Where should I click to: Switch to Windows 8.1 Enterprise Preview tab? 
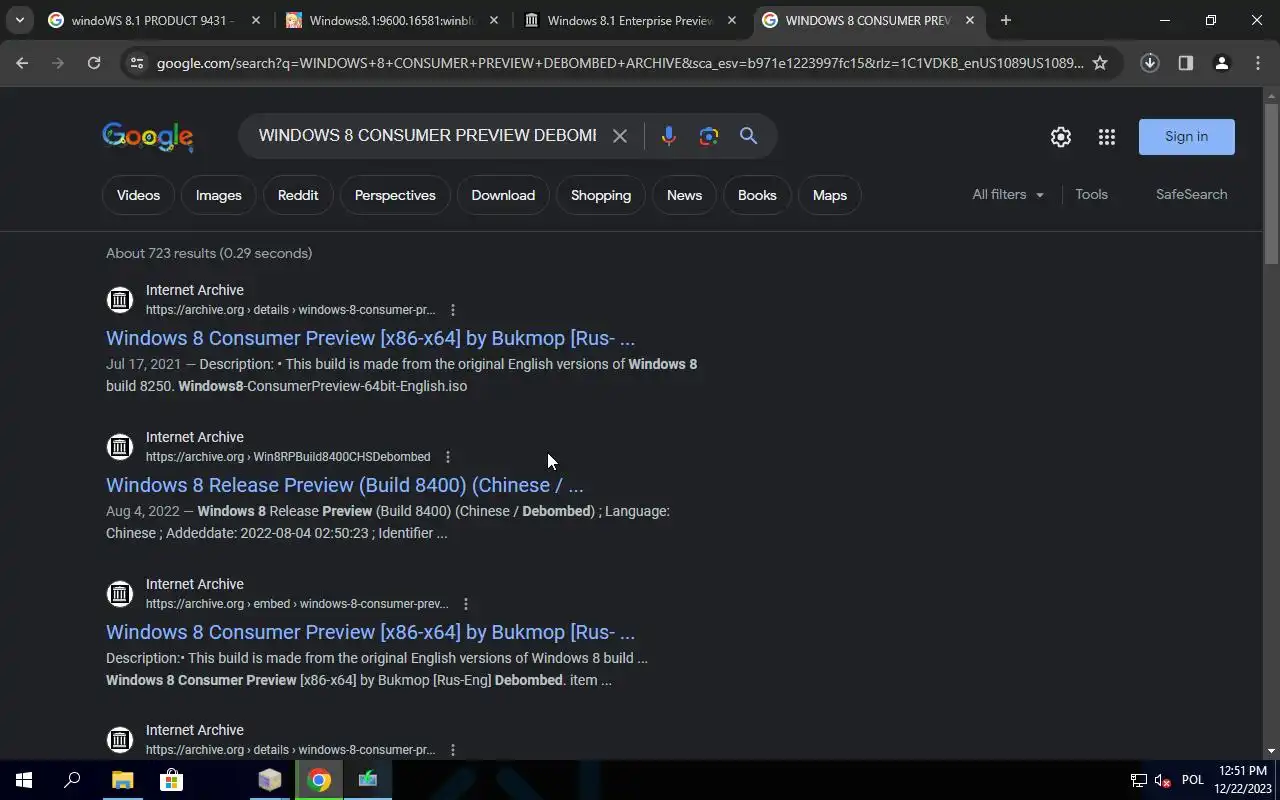(630, 20)
